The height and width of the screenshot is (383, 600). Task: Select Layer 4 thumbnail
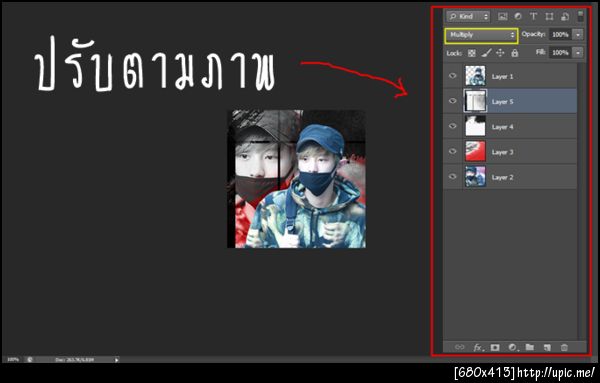475,126
